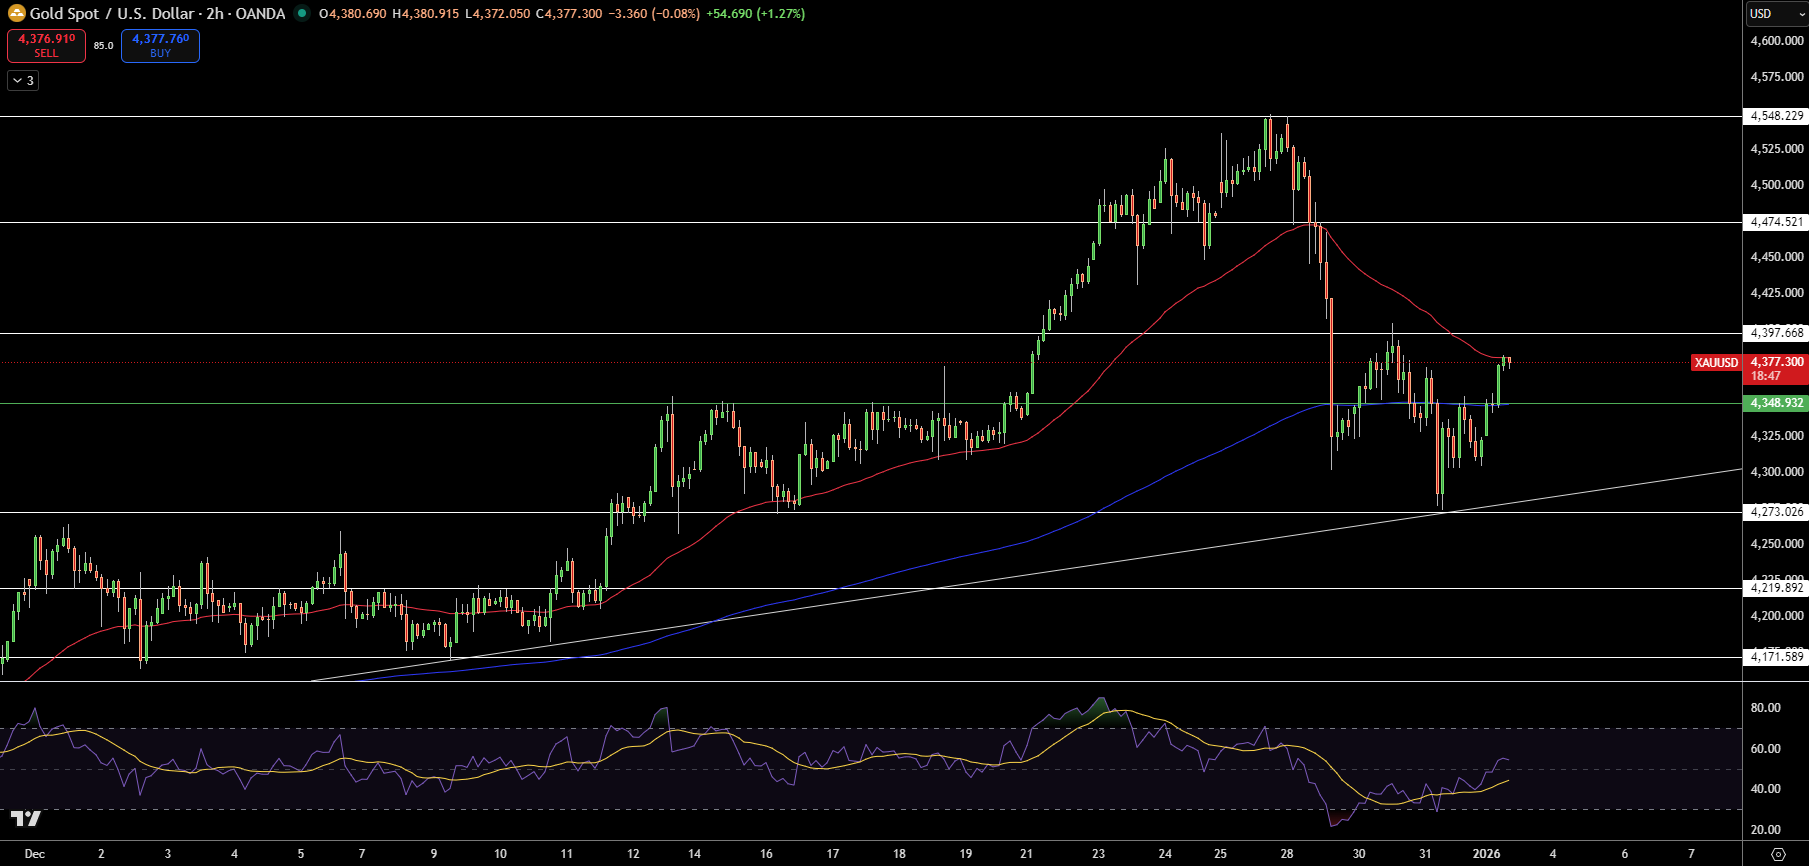The height and width of the screenshot is (866, 1809).
Task: Click the 4,548.229 horizontal line price label
Action: click(1776, 116)
